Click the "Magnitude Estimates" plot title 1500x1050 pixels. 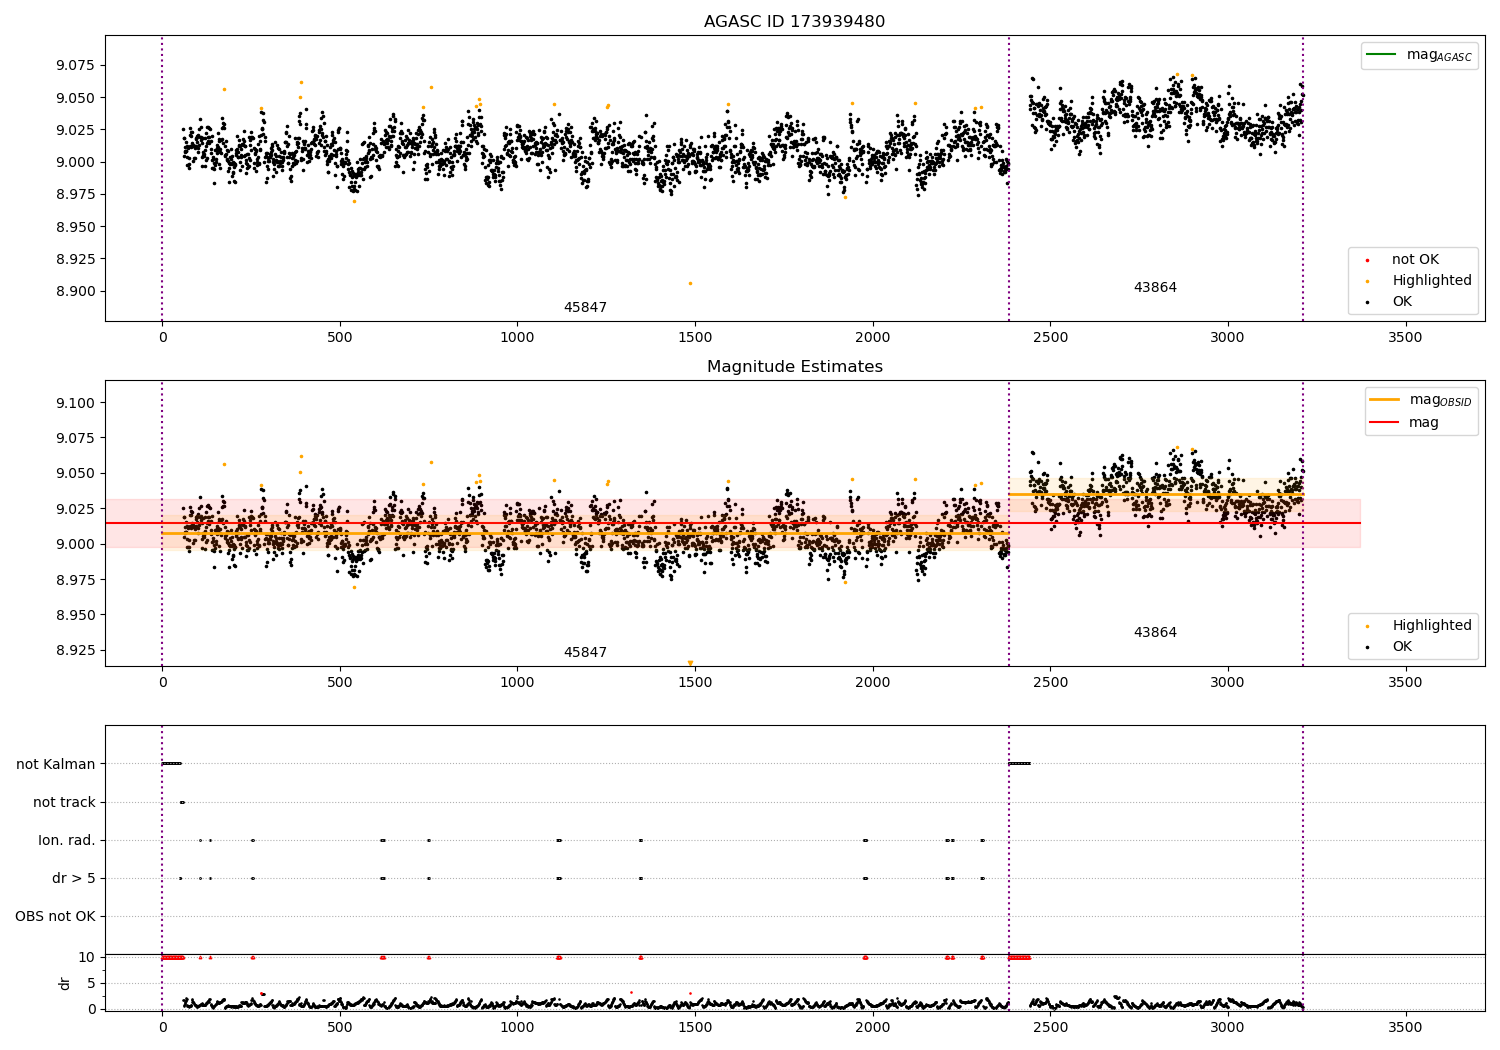[794, 367]
